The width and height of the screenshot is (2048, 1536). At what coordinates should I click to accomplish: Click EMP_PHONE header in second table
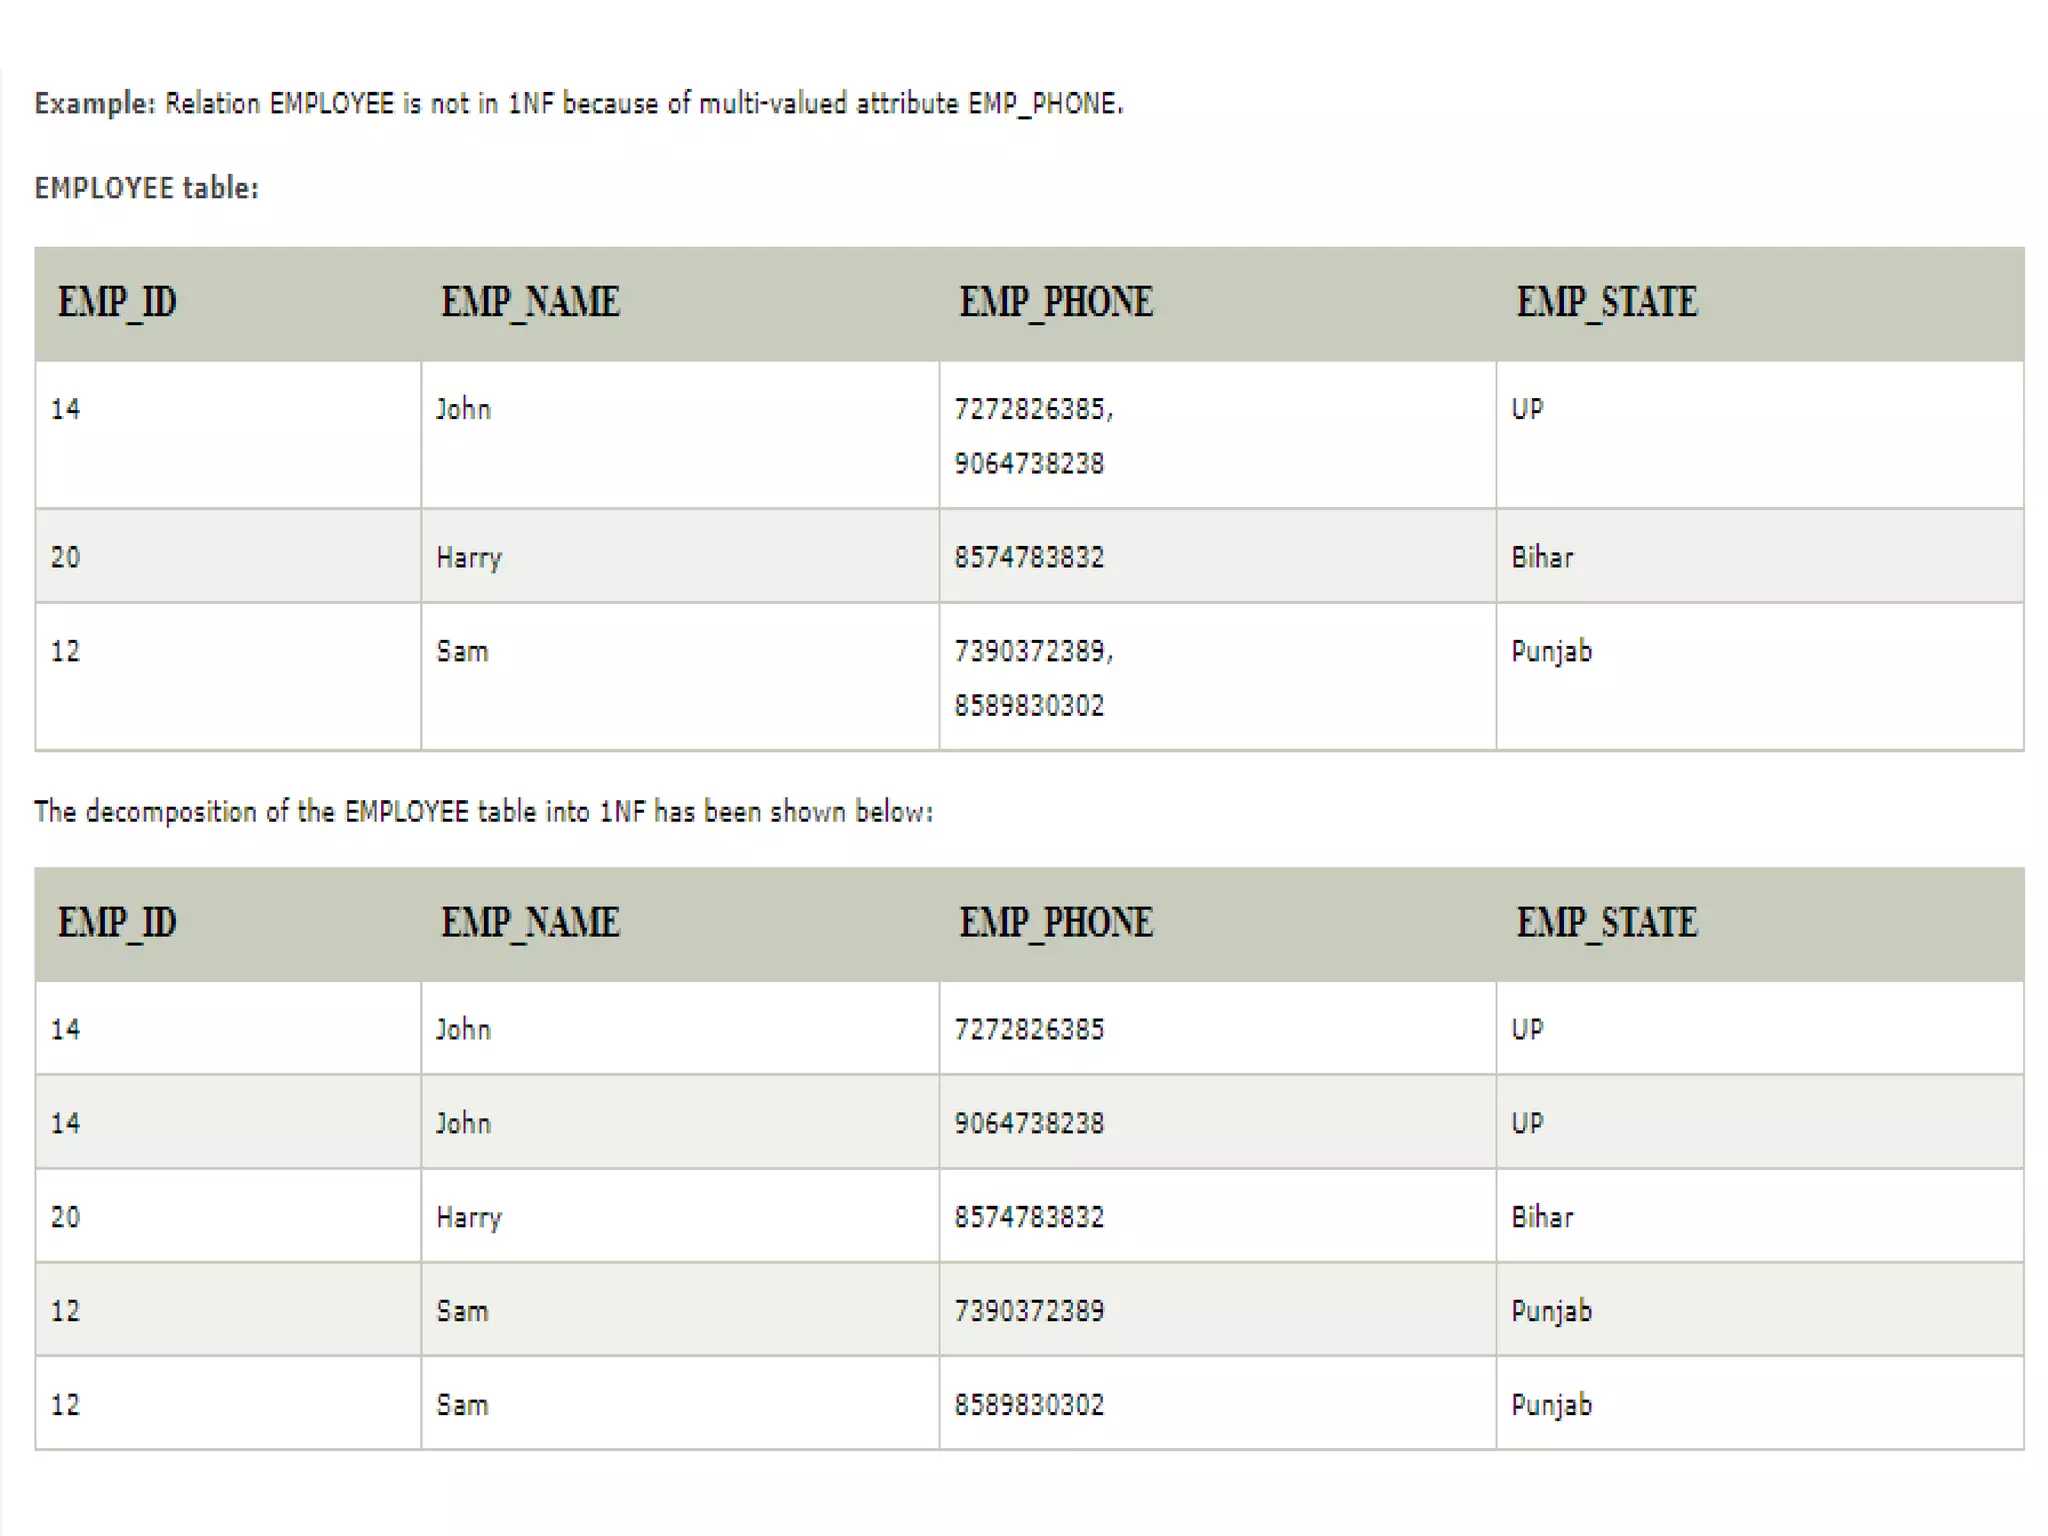coord(1056,922)
